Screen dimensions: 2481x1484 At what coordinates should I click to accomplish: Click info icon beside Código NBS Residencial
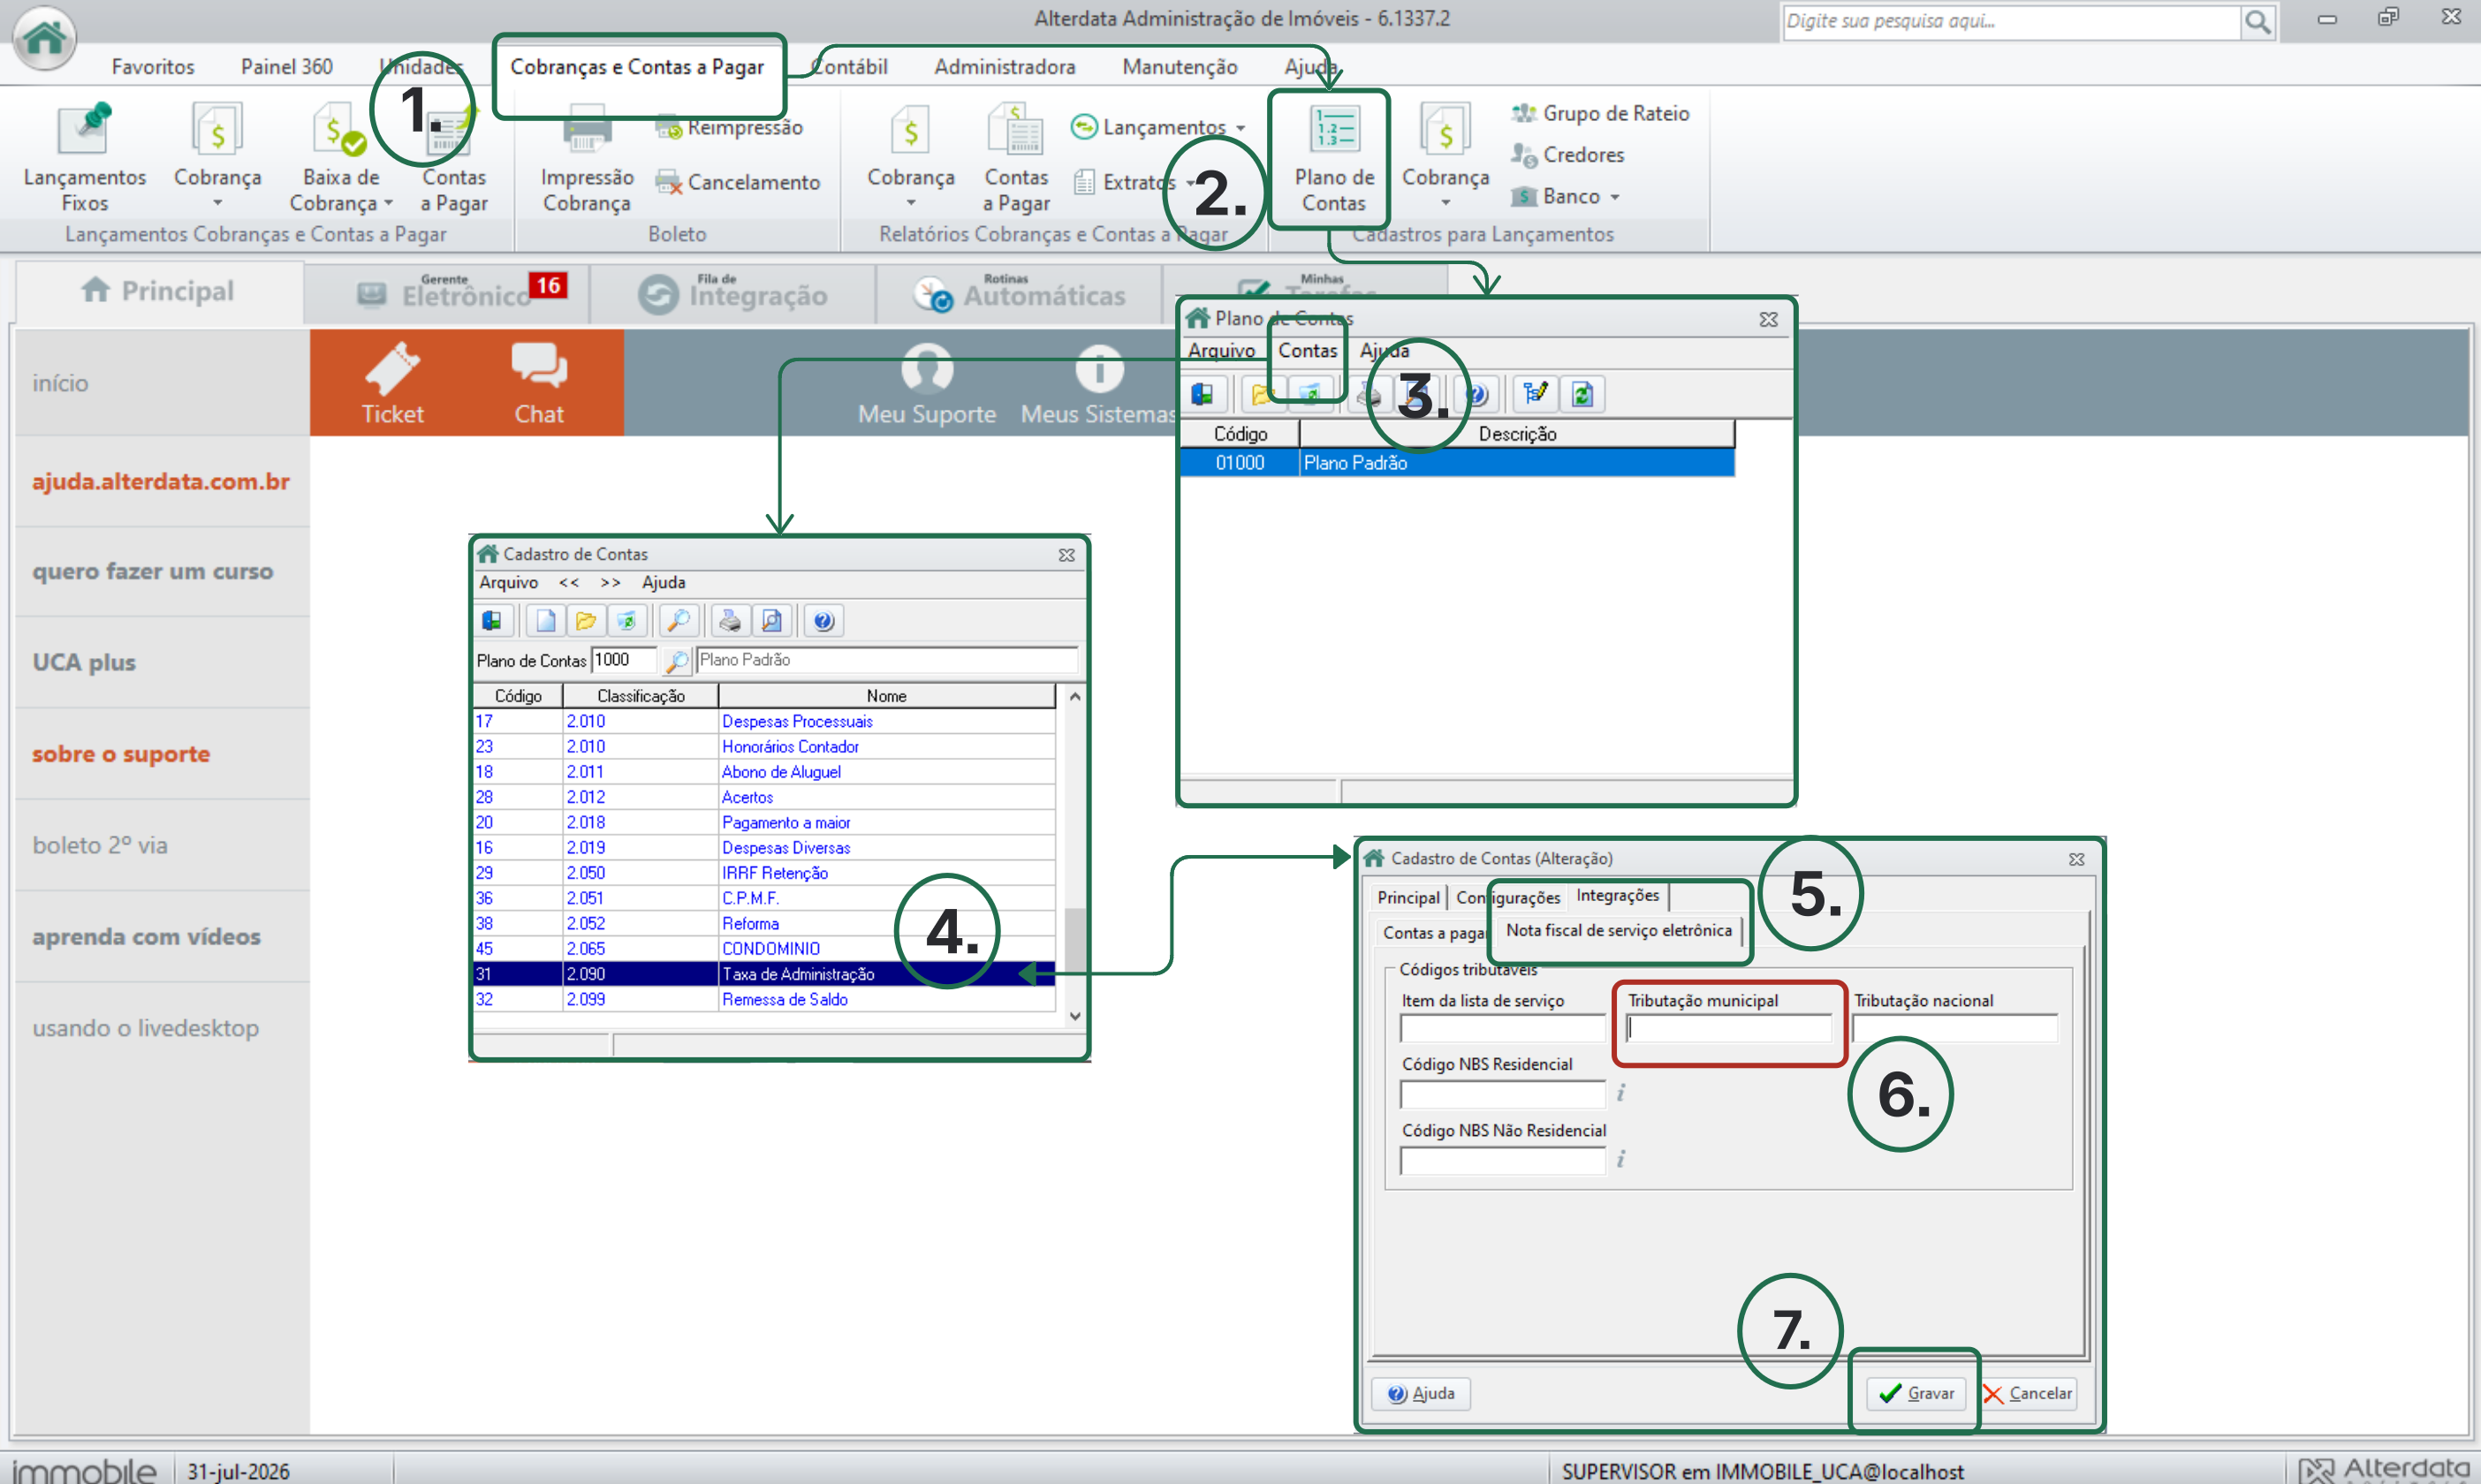(1620, 1093)
